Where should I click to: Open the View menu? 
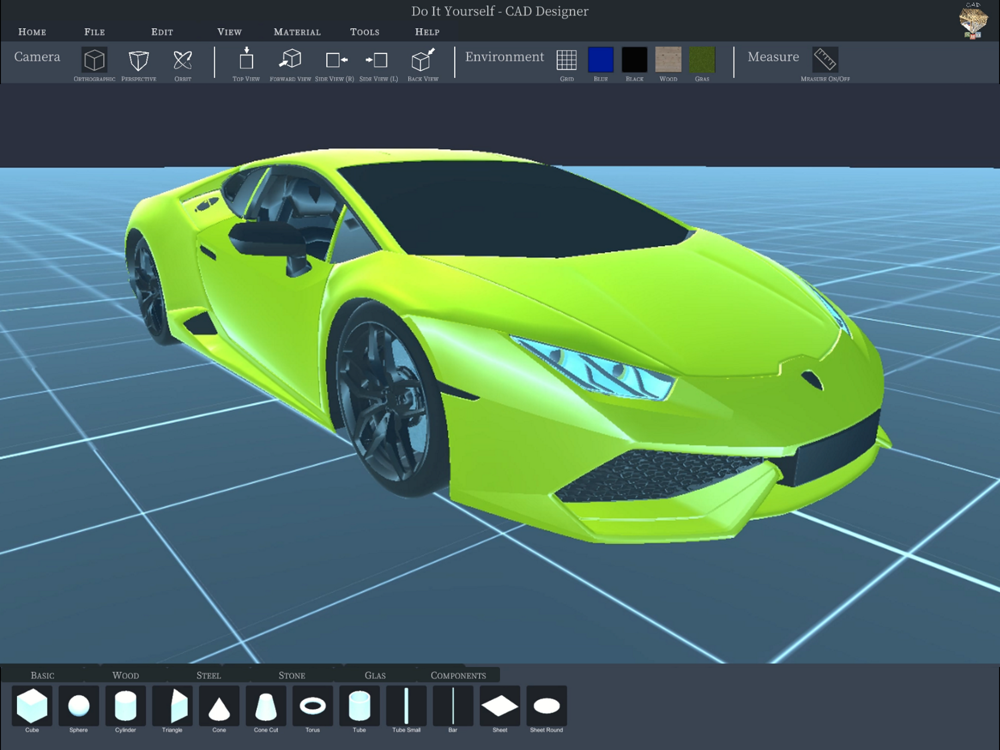tap(229, 32)
